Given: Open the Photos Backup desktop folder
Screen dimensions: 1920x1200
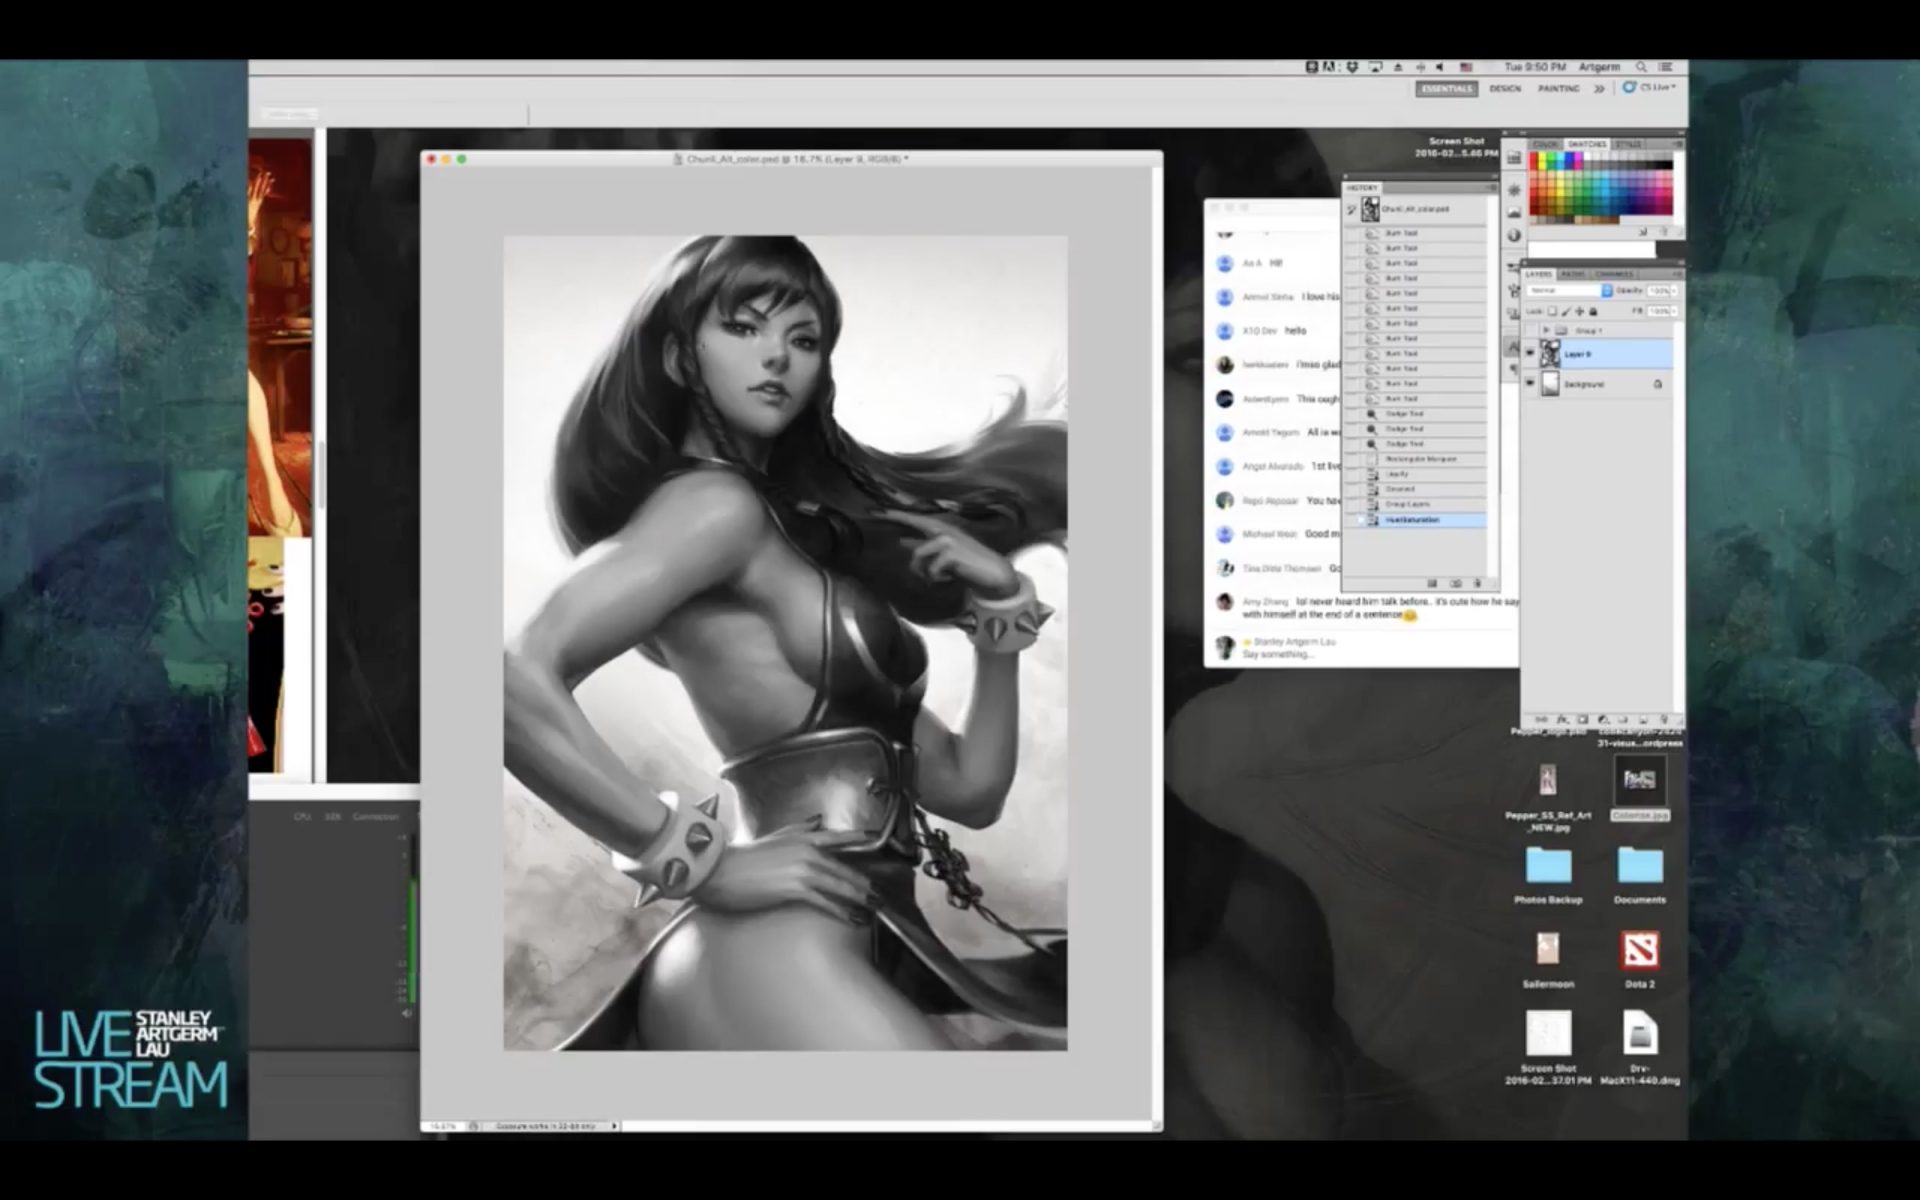Looking at the screenshot, I should [x=1548, y=865].
